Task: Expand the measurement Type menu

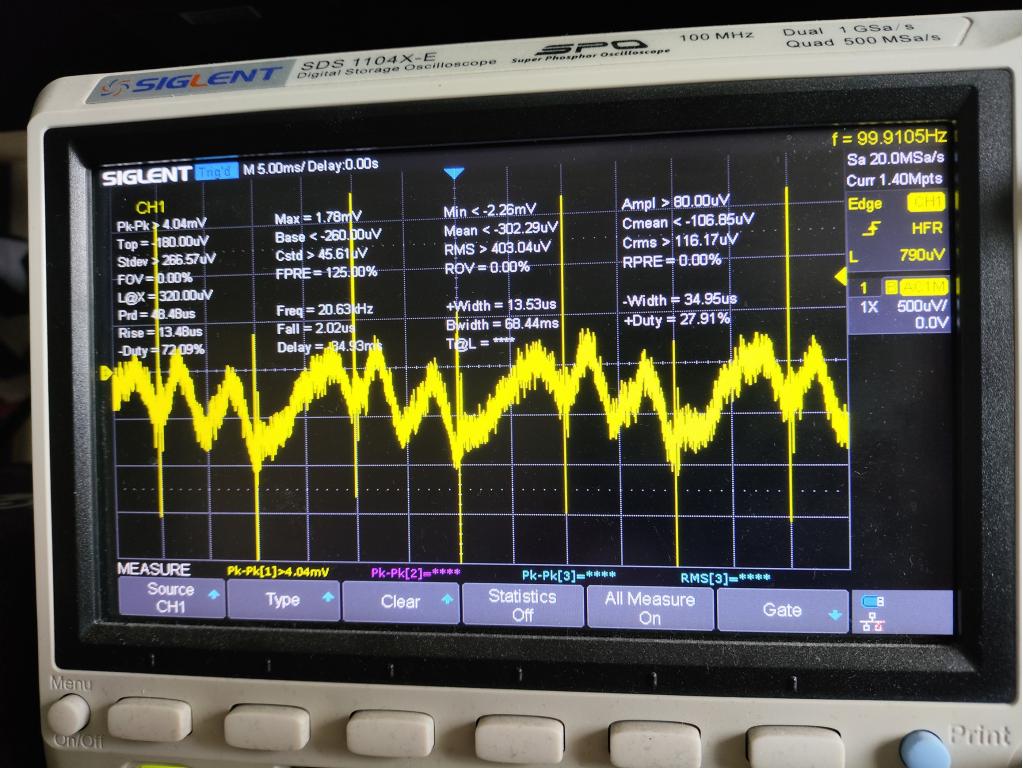Action: click(x=283, y=600)
